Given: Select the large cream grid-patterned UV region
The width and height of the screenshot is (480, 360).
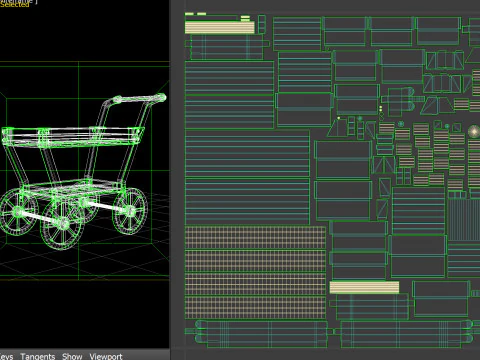Looking at the screenshot, I should [x=255, y=273].
